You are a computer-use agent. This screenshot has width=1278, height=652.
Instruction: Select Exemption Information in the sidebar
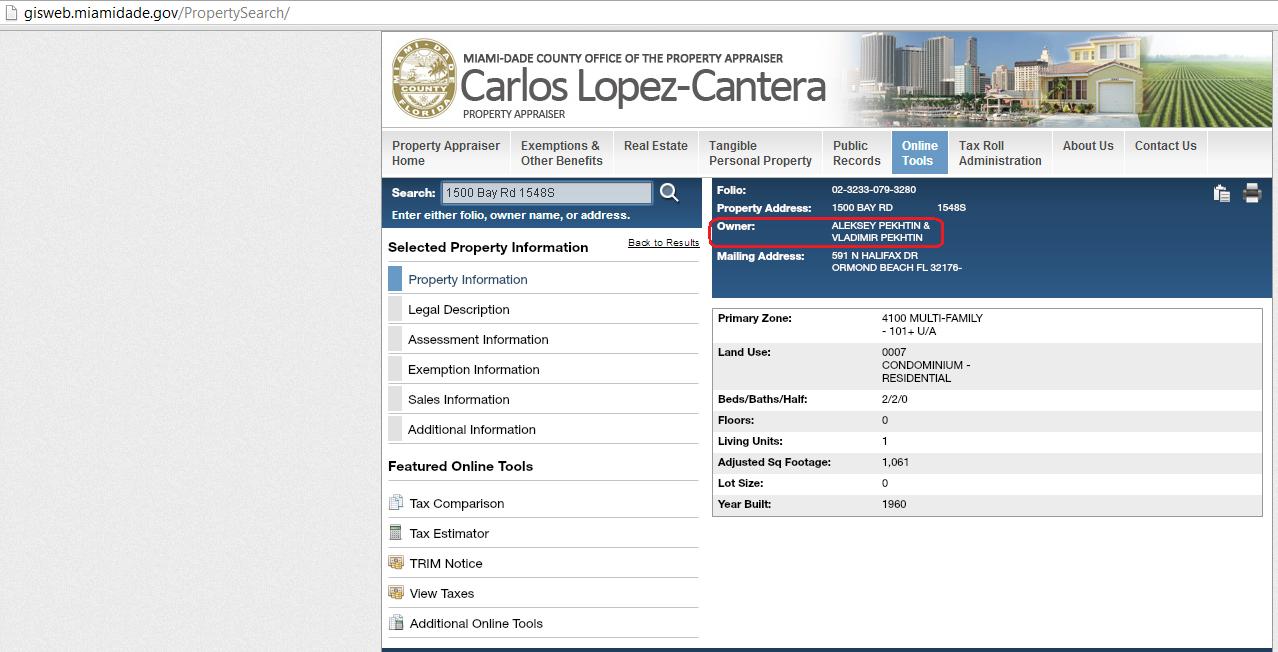[x=473, y=370]
